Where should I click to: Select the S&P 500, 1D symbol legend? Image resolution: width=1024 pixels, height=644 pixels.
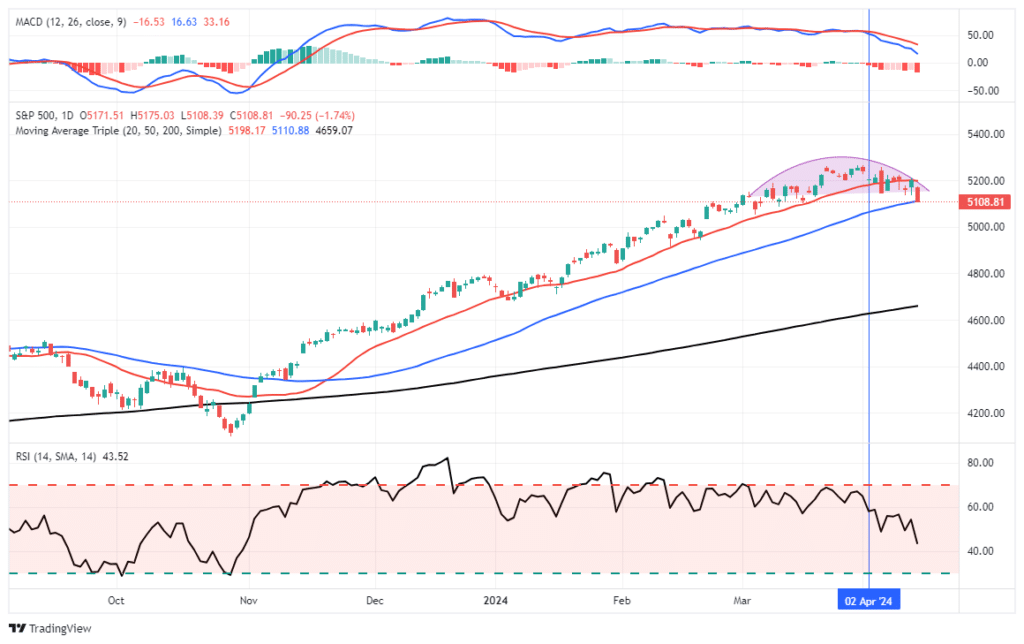tap(44, 116)
